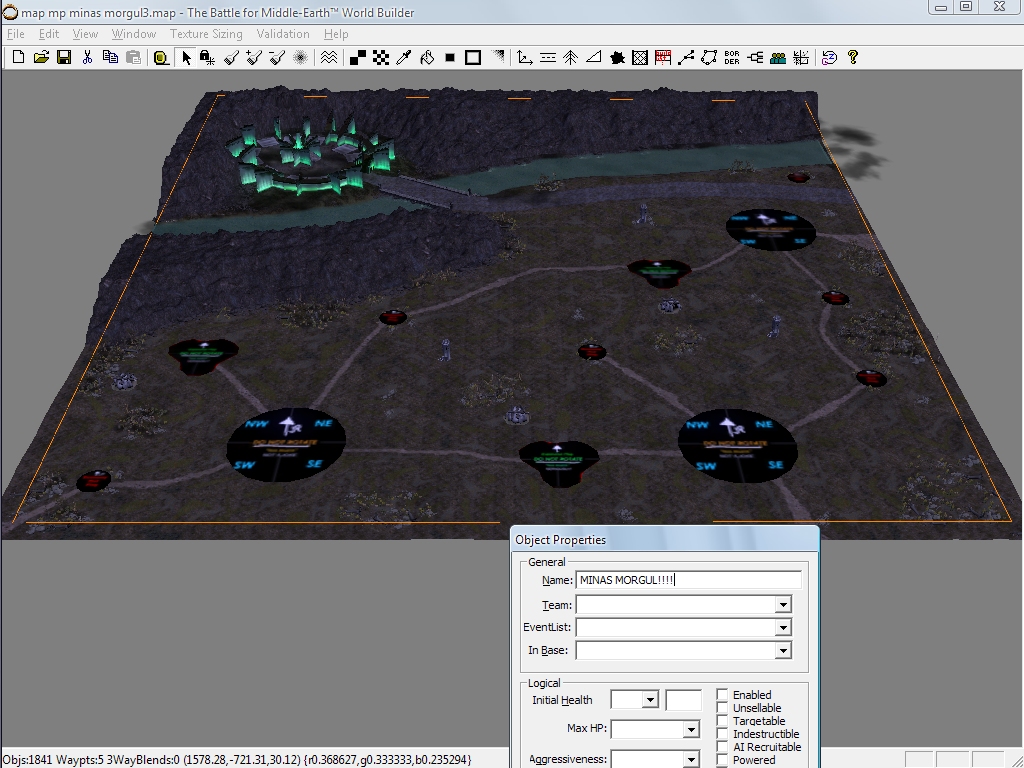The height and width of the screenshot is (768, 1024).
Task: Select the plain height brush tool
Action: pyautogui.click(x=231, y=57)
